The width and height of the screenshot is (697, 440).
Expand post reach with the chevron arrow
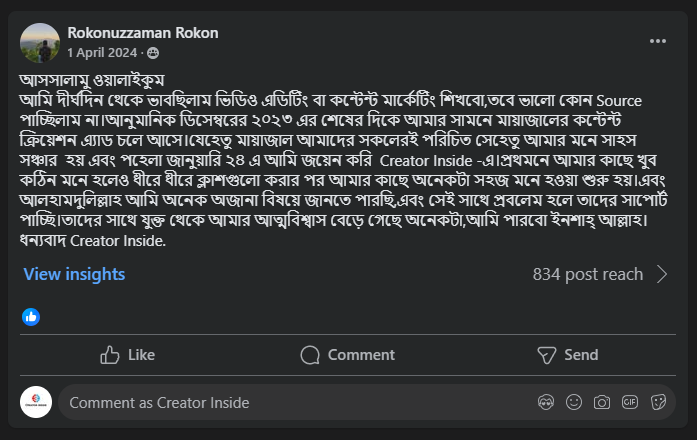(x=662, y=274)
